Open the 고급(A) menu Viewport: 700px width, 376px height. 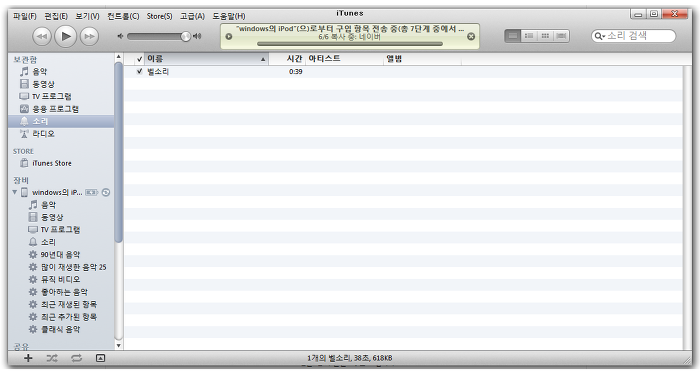pos(192,16)
